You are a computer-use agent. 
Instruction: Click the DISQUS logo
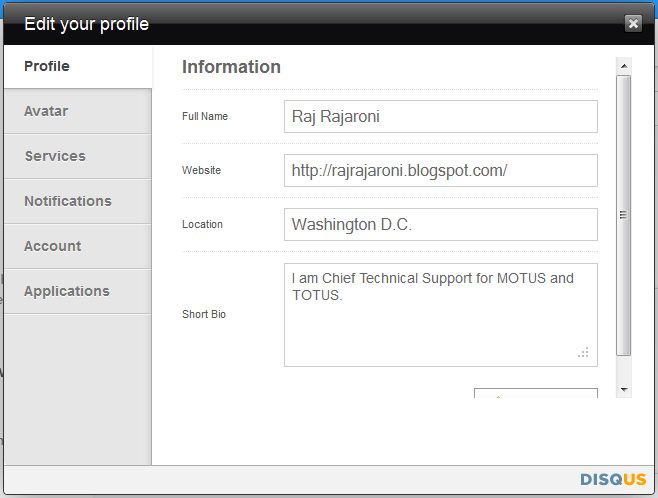point(613,479)
